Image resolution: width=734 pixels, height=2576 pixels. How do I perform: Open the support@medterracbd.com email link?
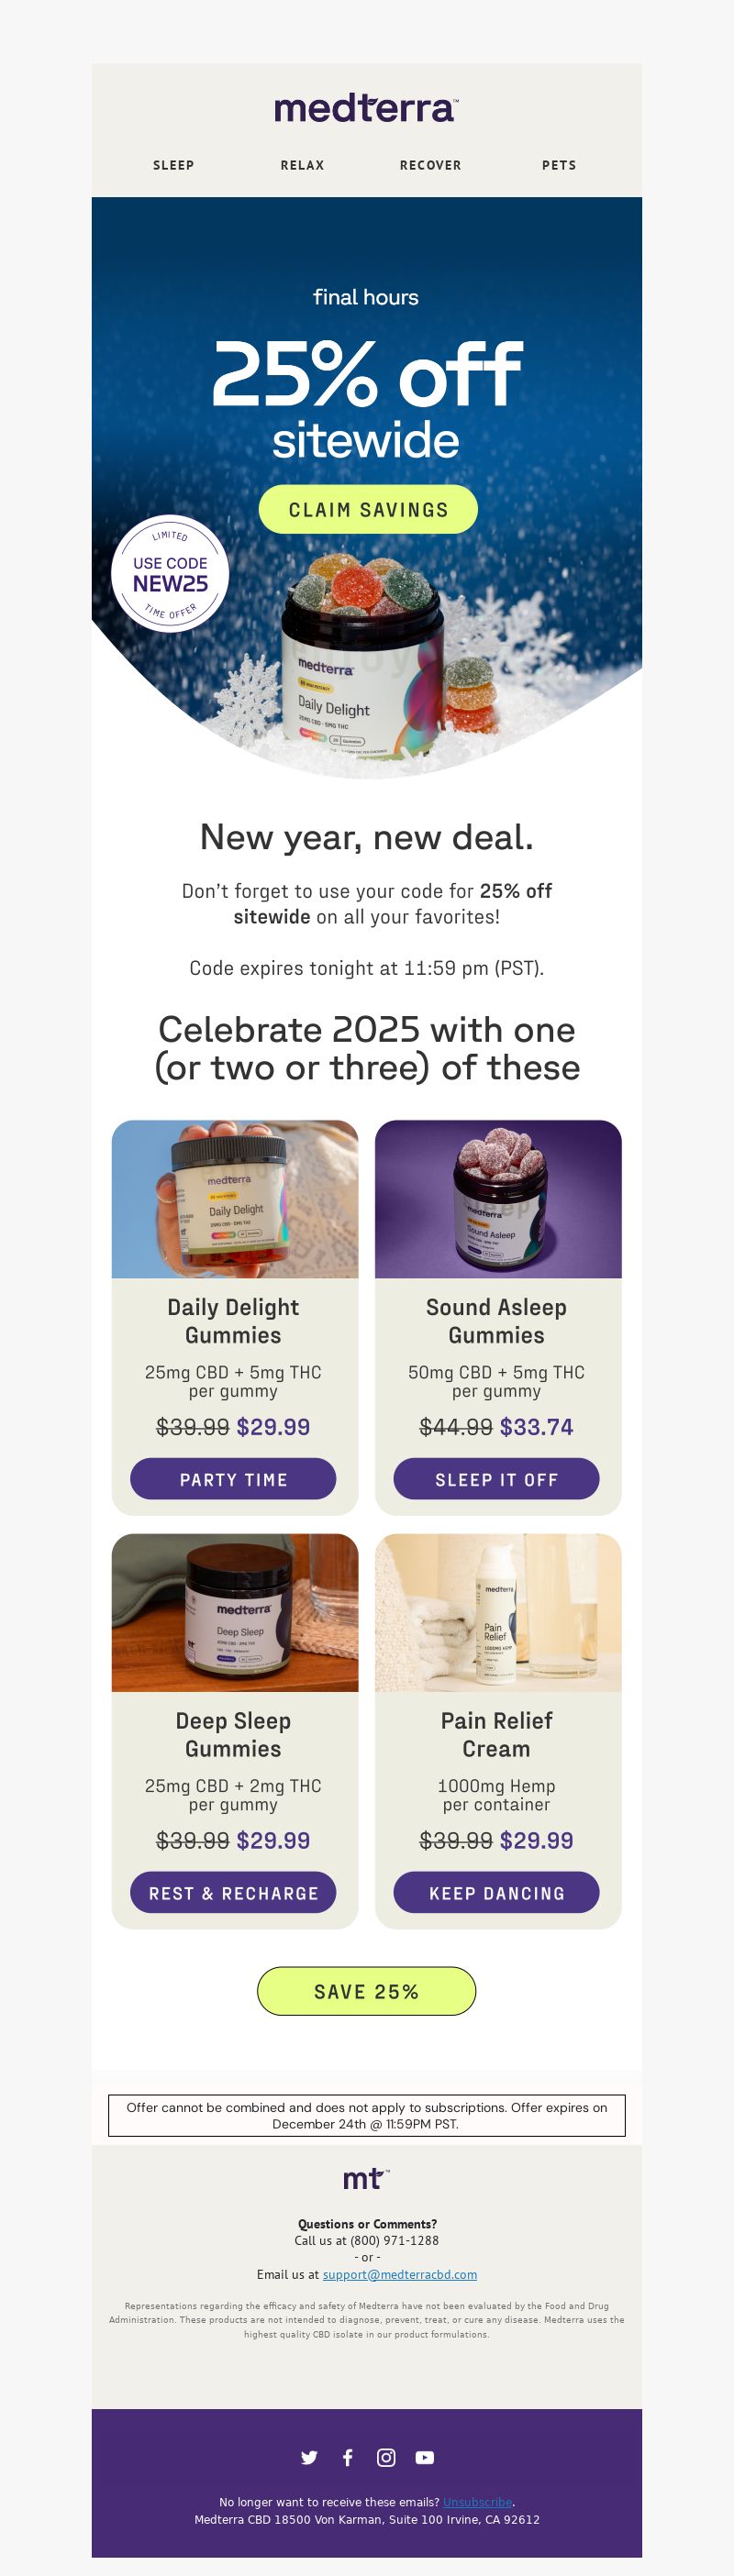coord(400,2274)
